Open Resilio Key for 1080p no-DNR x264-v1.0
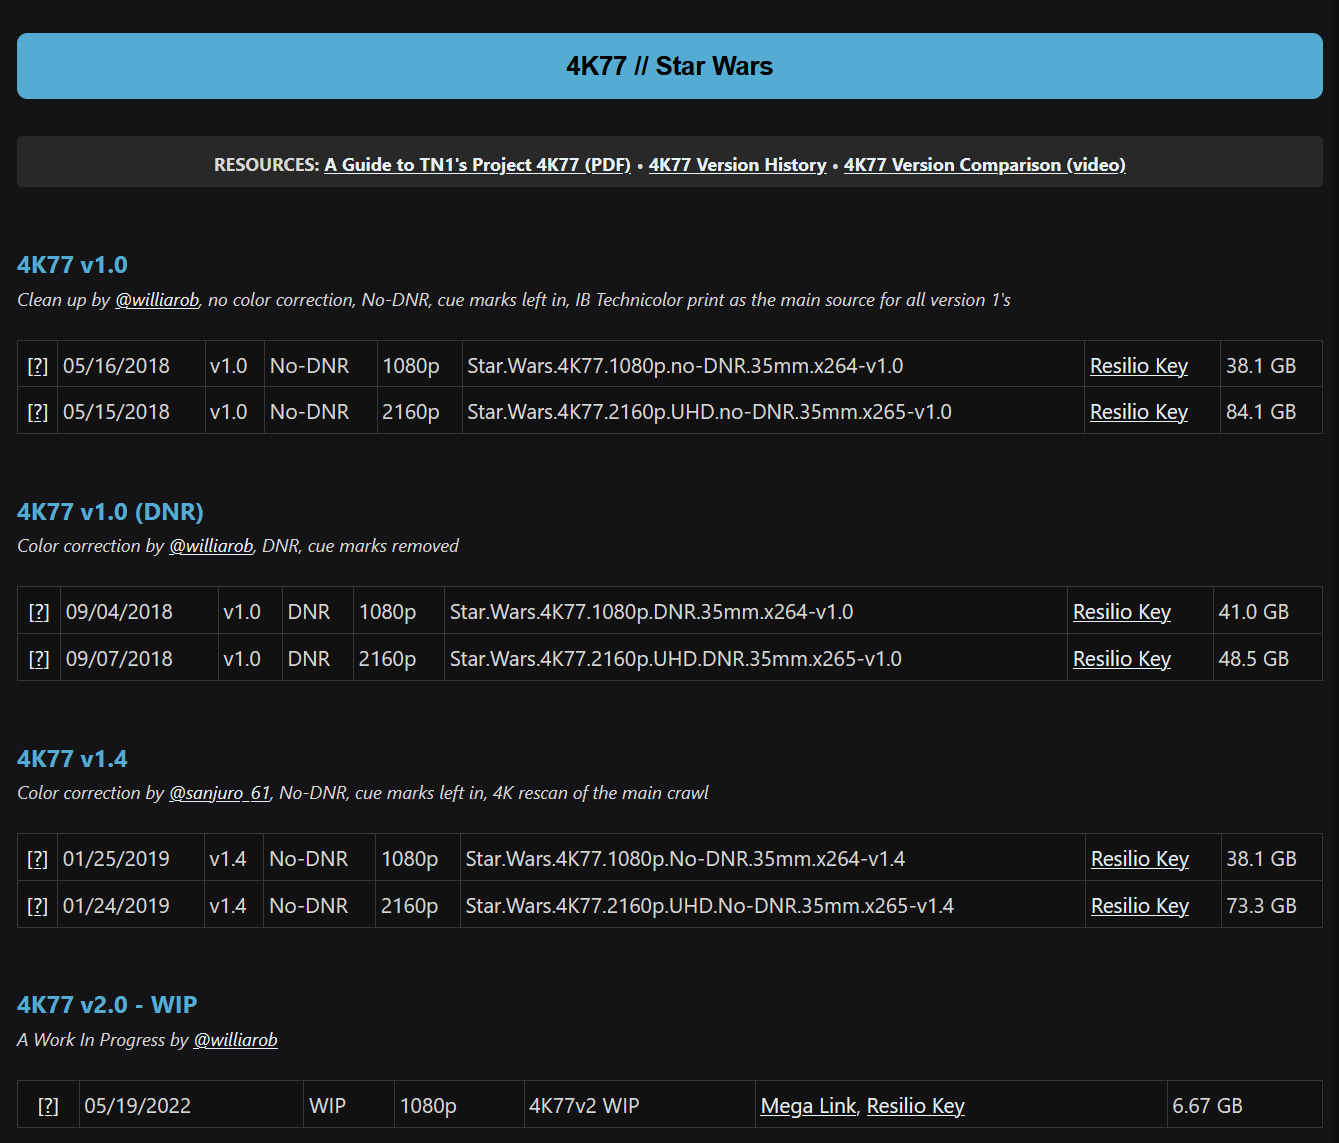Viewport: 1339px width, 1143px height. [x=1139, y=366]
